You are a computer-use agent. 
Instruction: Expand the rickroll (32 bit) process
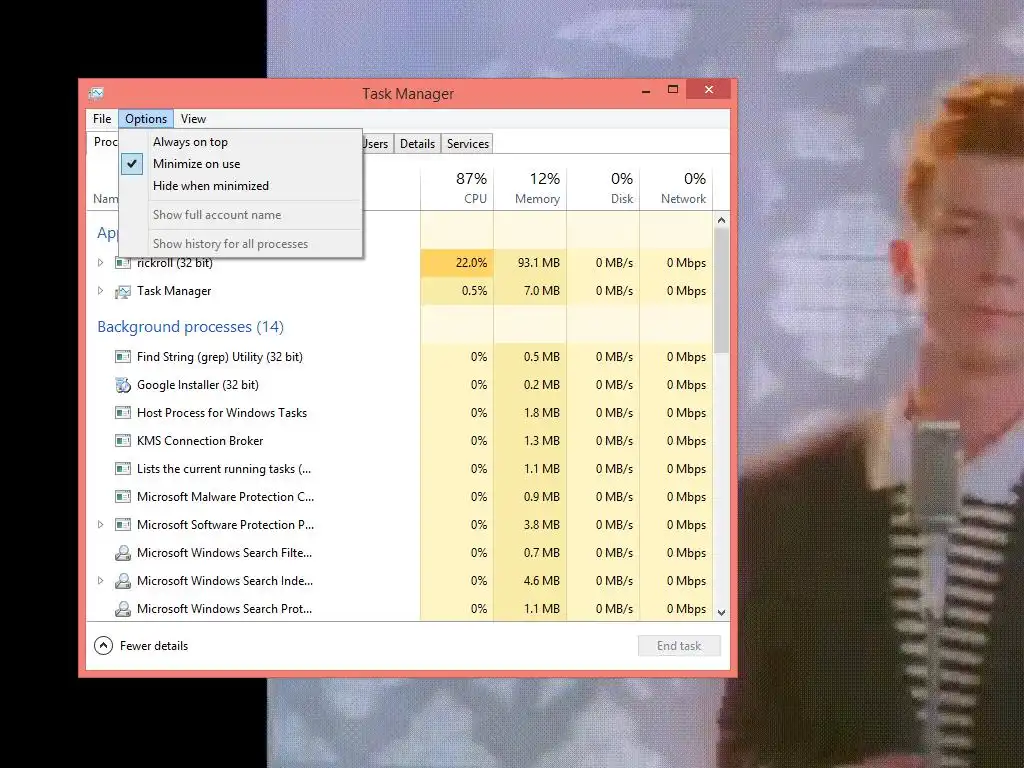point(101,263)
